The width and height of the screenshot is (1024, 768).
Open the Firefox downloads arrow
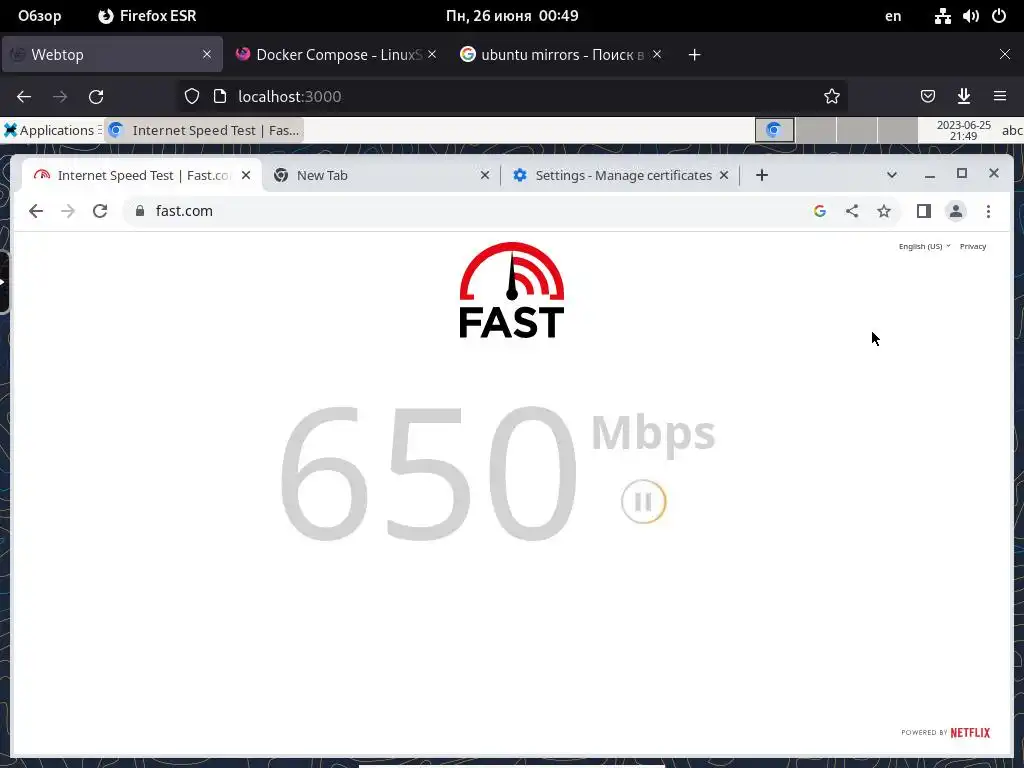(x=964, y=96)
